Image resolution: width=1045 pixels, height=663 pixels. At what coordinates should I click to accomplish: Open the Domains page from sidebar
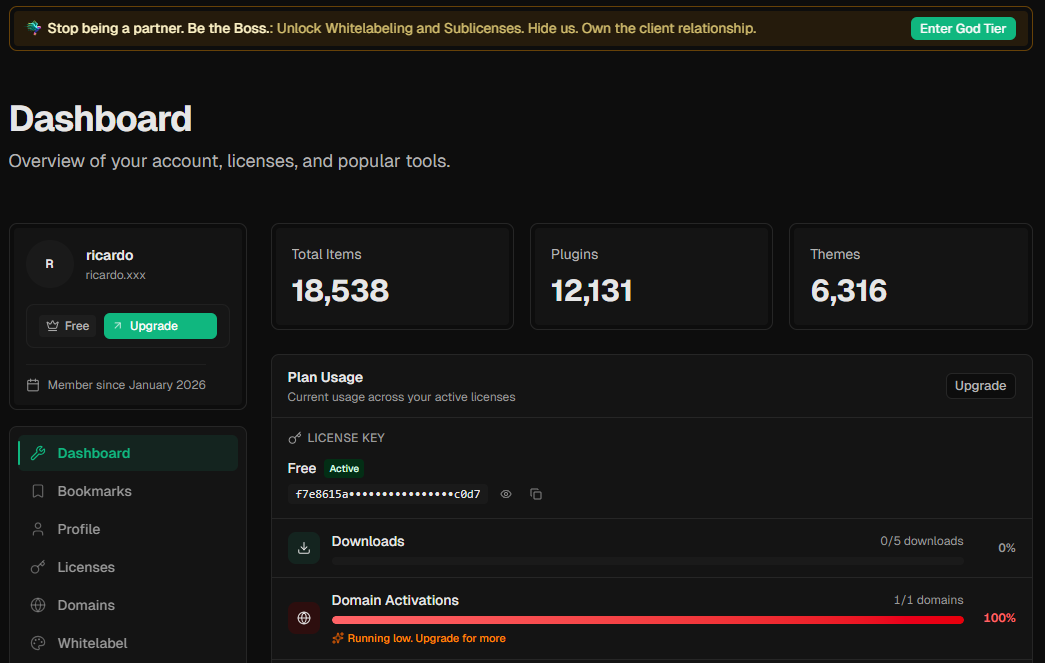click(x=86, y=605)
